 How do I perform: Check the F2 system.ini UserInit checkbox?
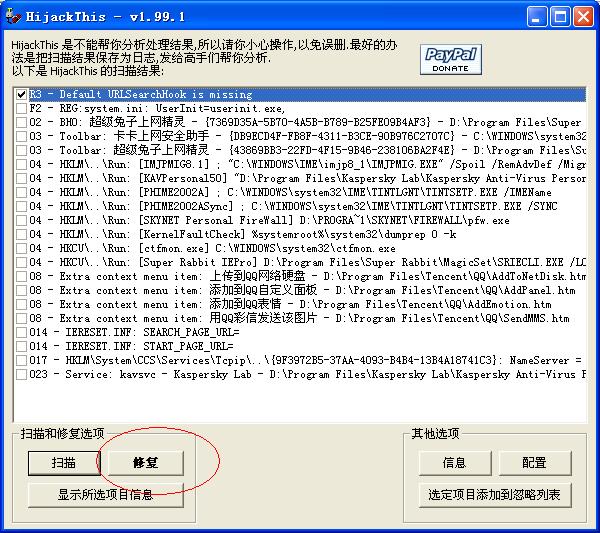tap(21, 109)
